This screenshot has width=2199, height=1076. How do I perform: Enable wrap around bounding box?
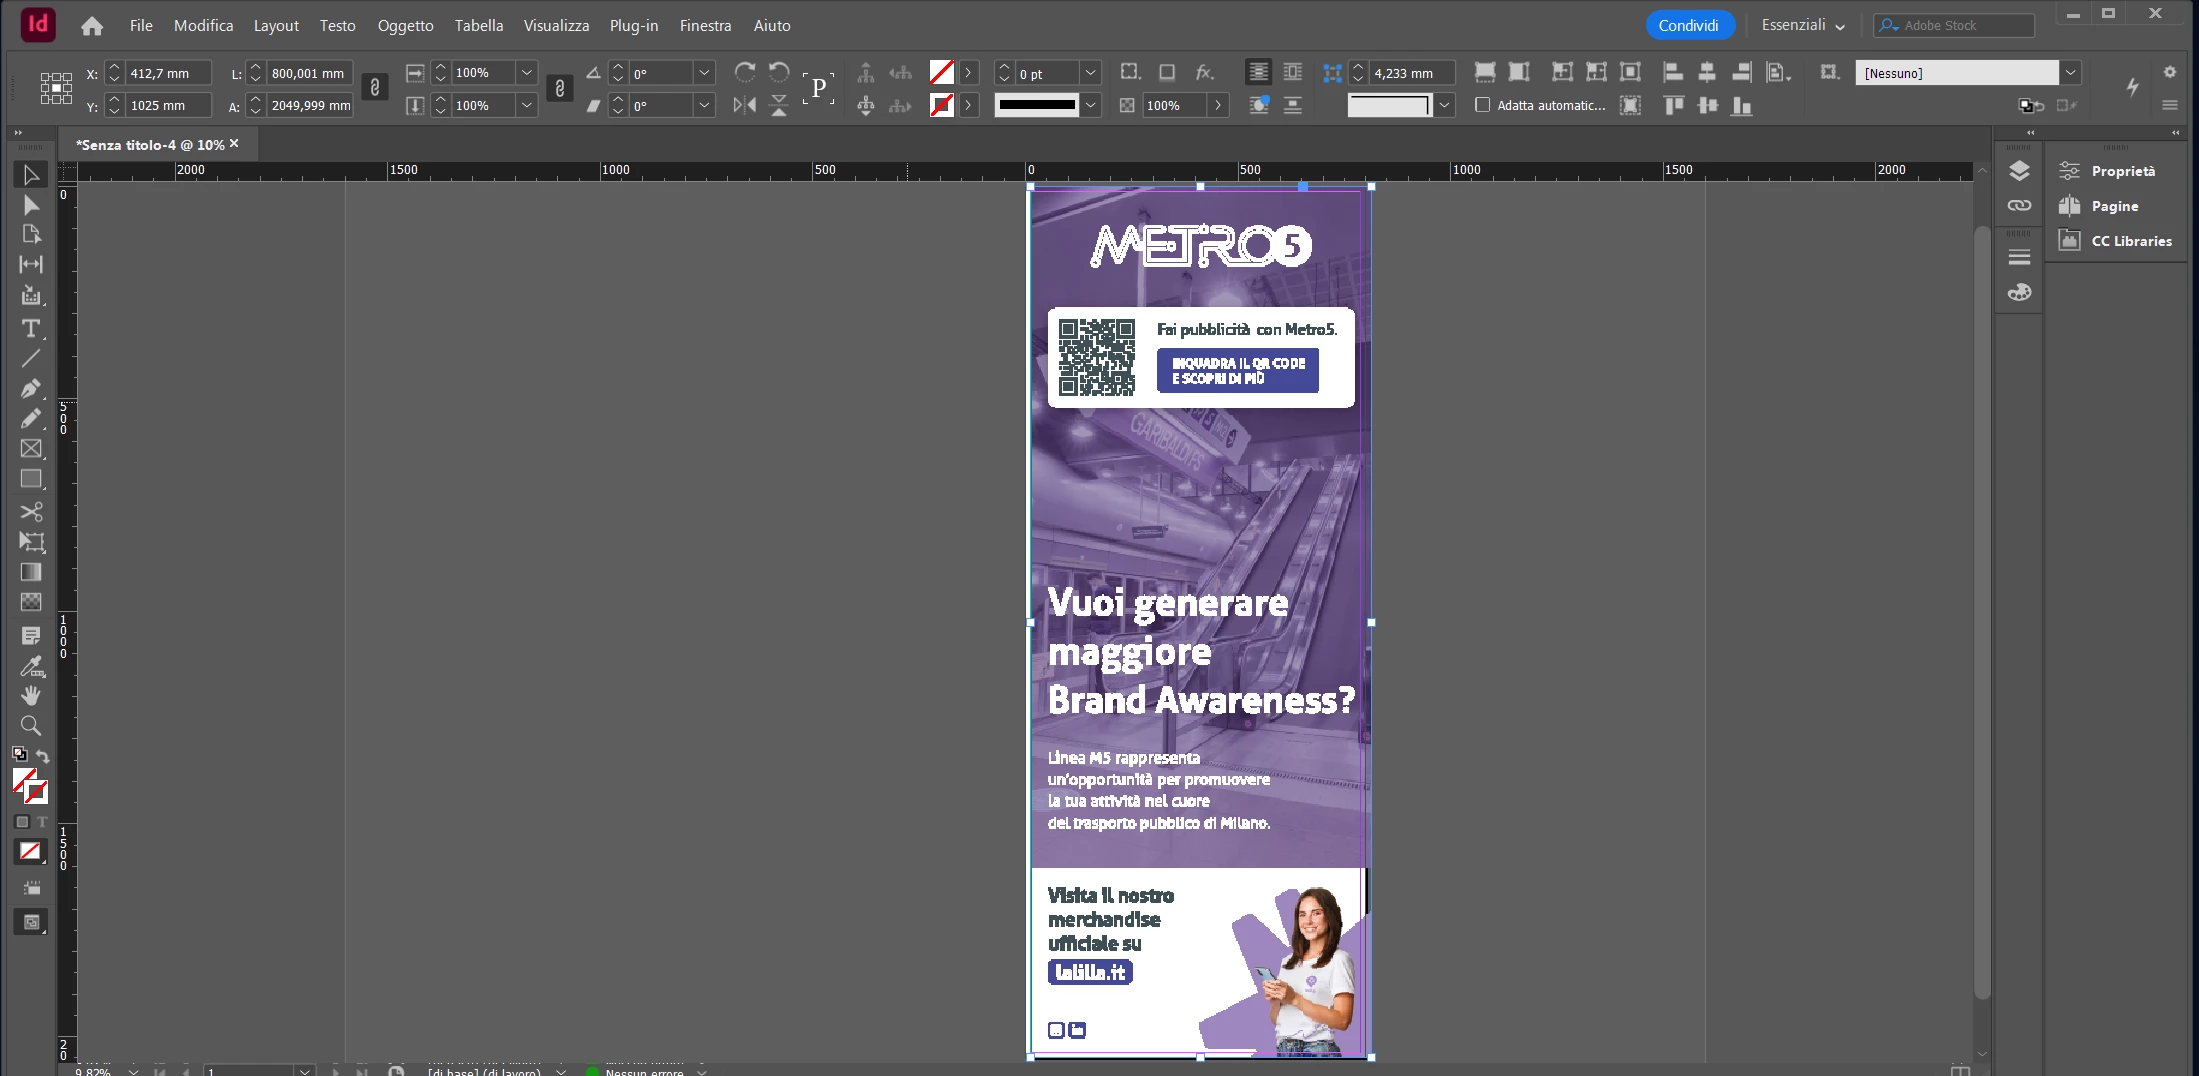1293,72
